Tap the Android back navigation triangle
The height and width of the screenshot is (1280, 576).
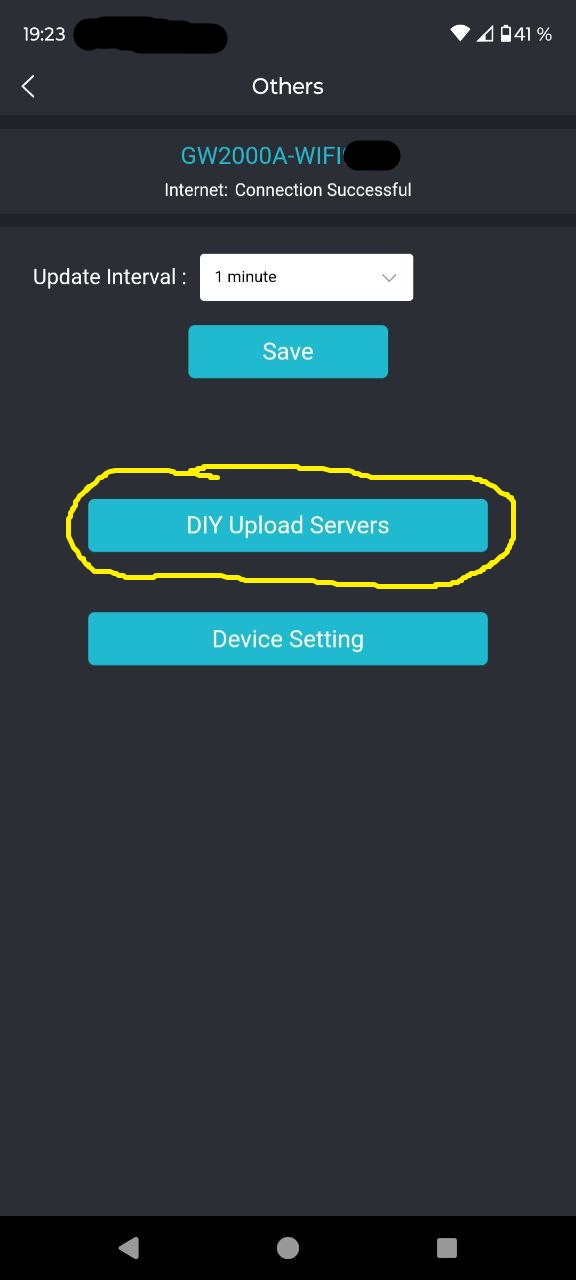[128, 1247]
